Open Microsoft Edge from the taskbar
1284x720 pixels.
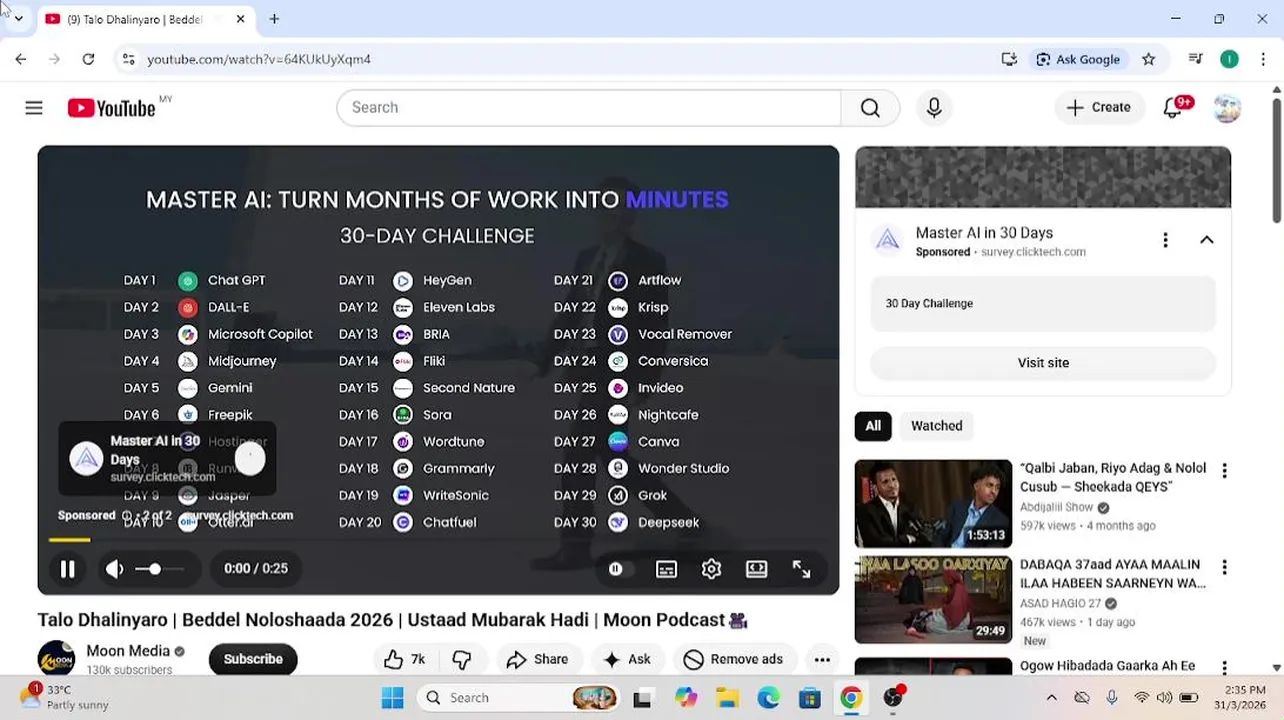(x=768, y=698)
